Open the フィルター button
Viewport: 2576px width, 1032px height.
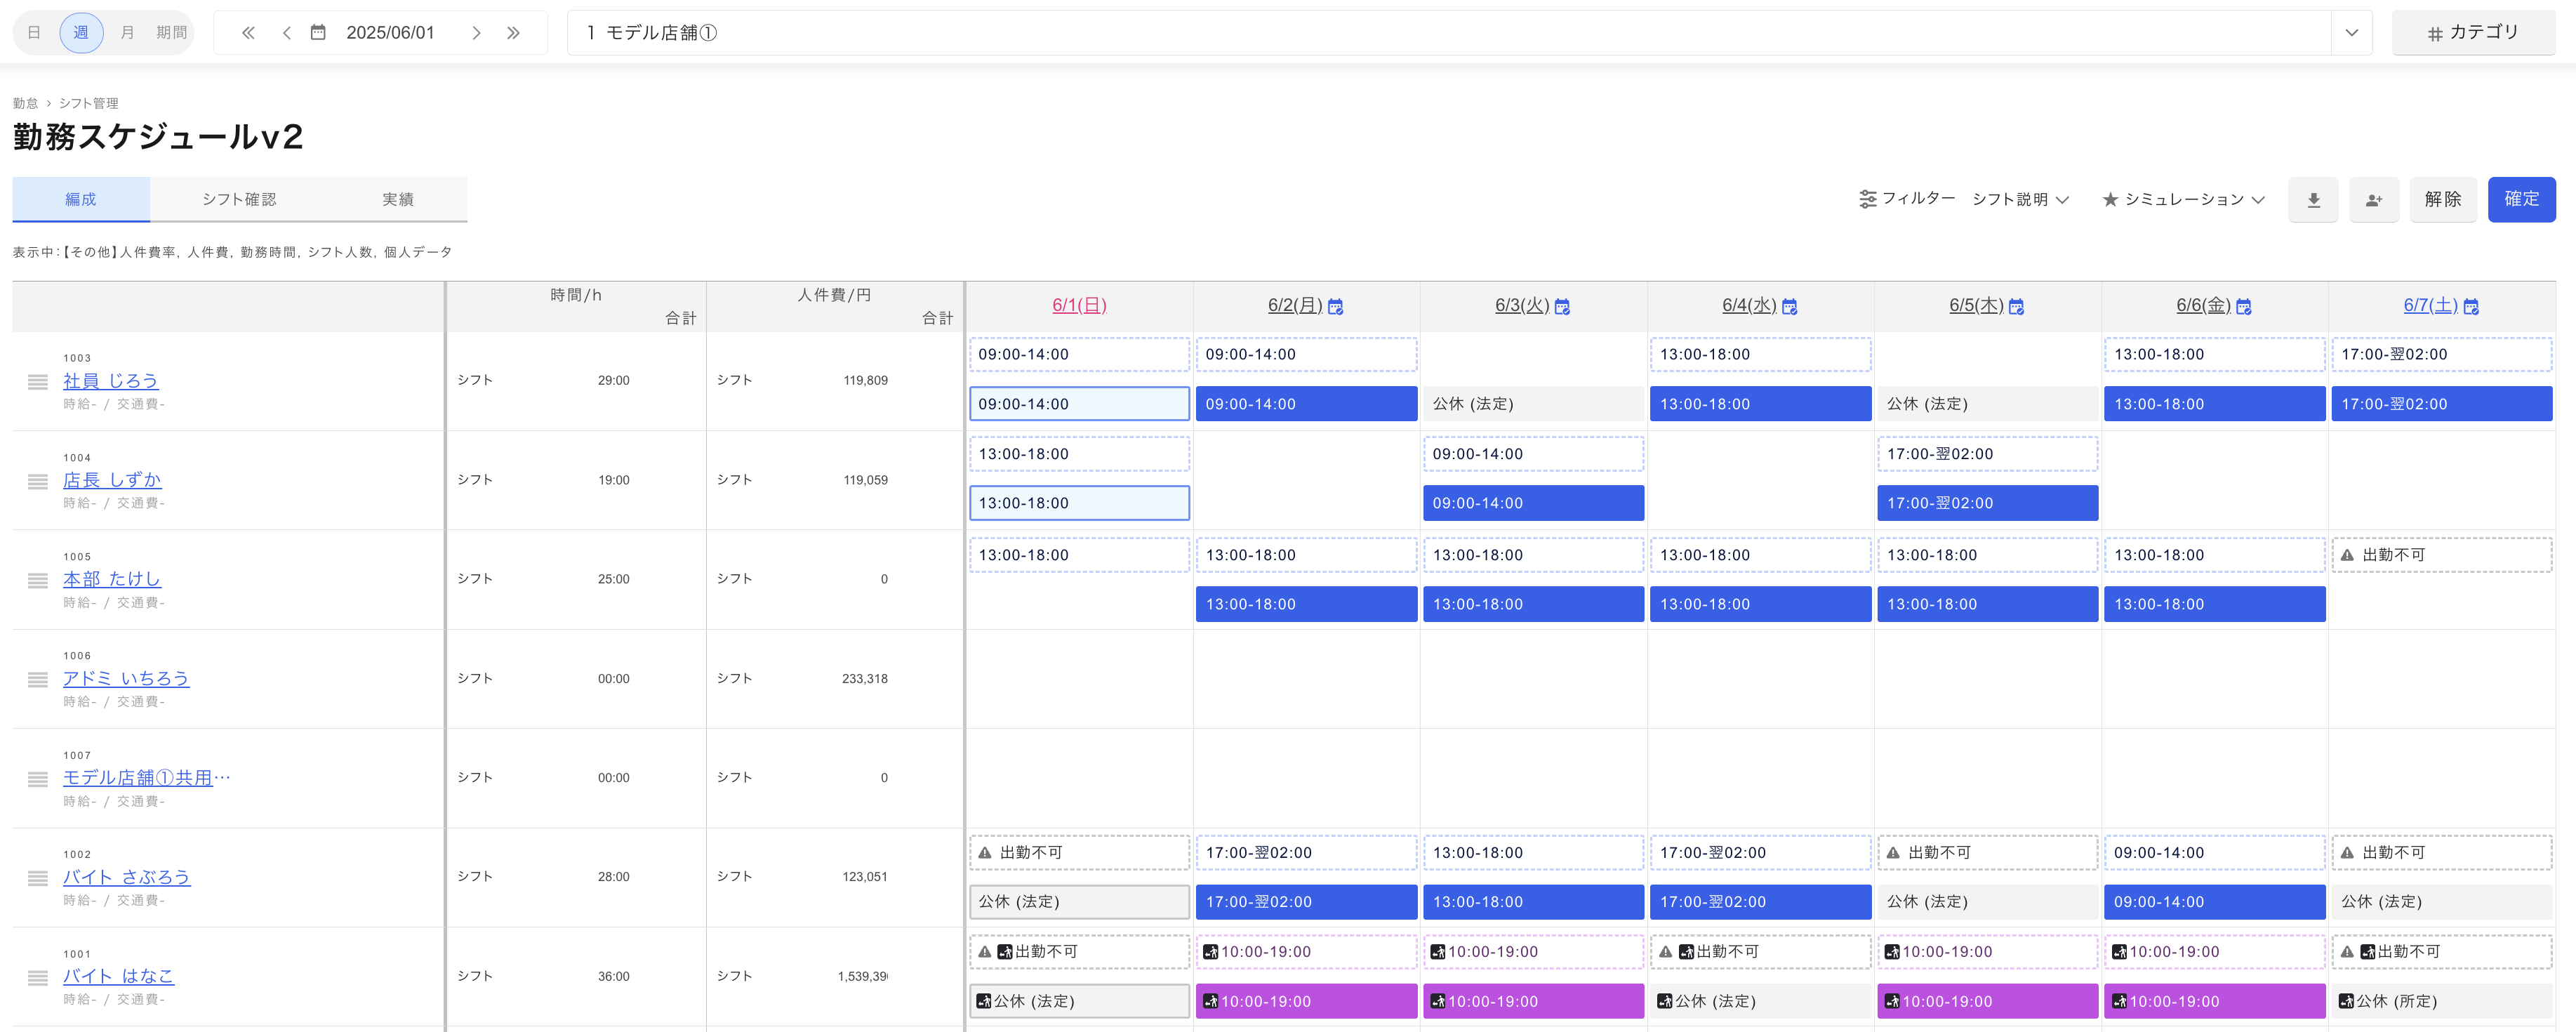1907,199
